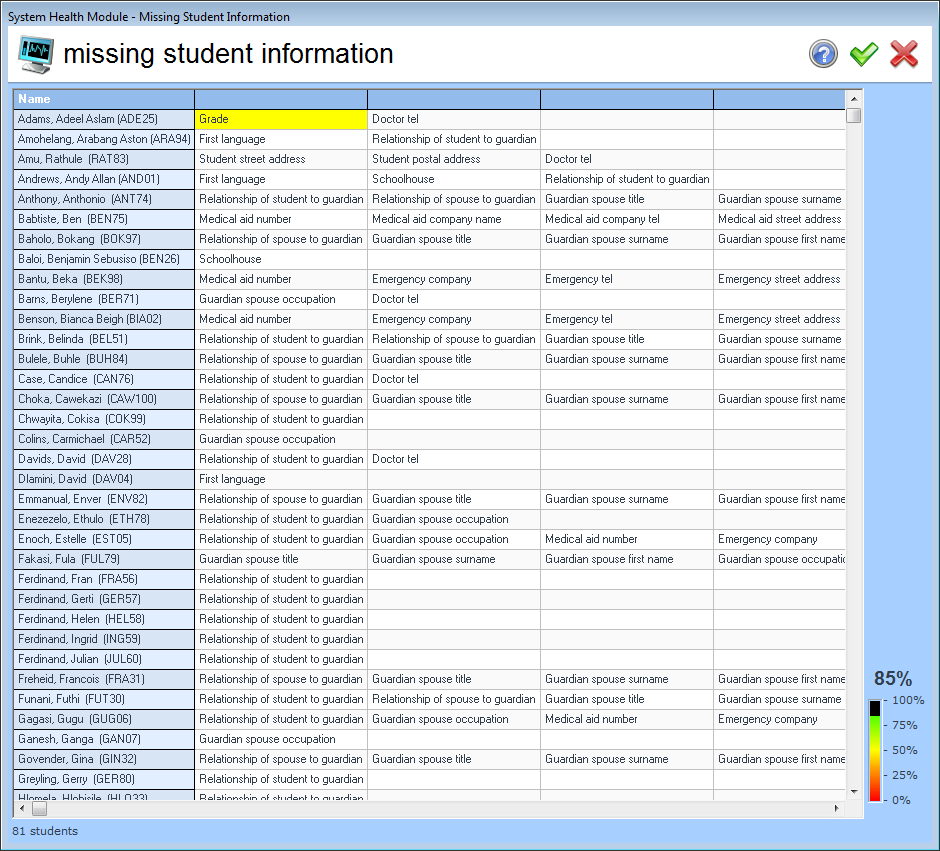This screenshot has height=851, width=940.
Task: Click the vertical scrollbar down arrow
Action: [854, 792]
